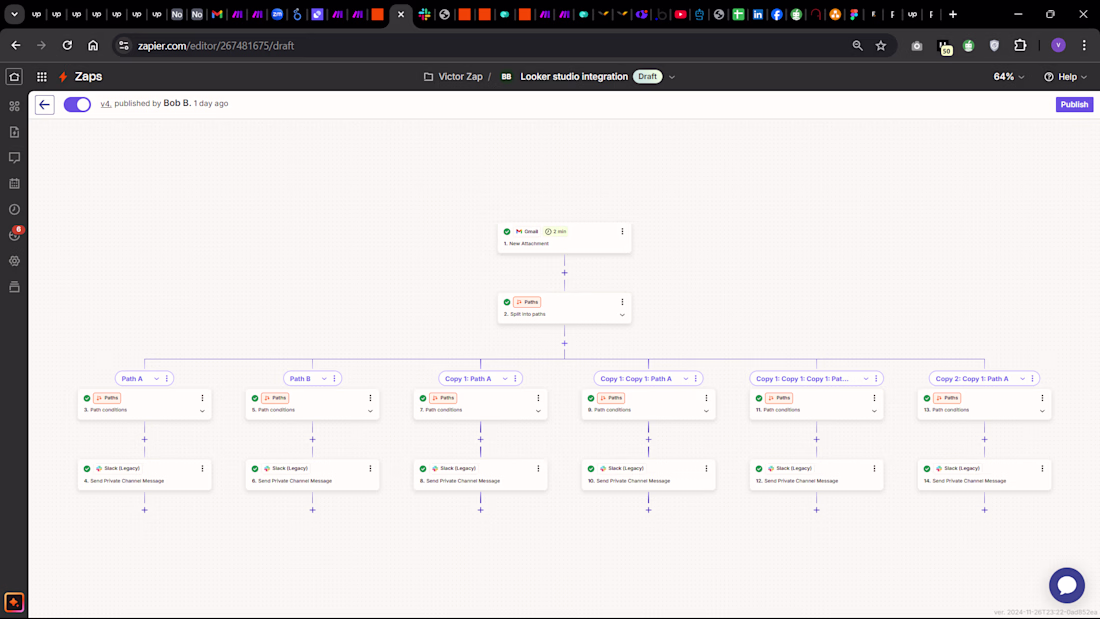Viewport: 1100px width, 619px height.
Task: Add a step between steps 3 and 4
Action: click(145, 439)
